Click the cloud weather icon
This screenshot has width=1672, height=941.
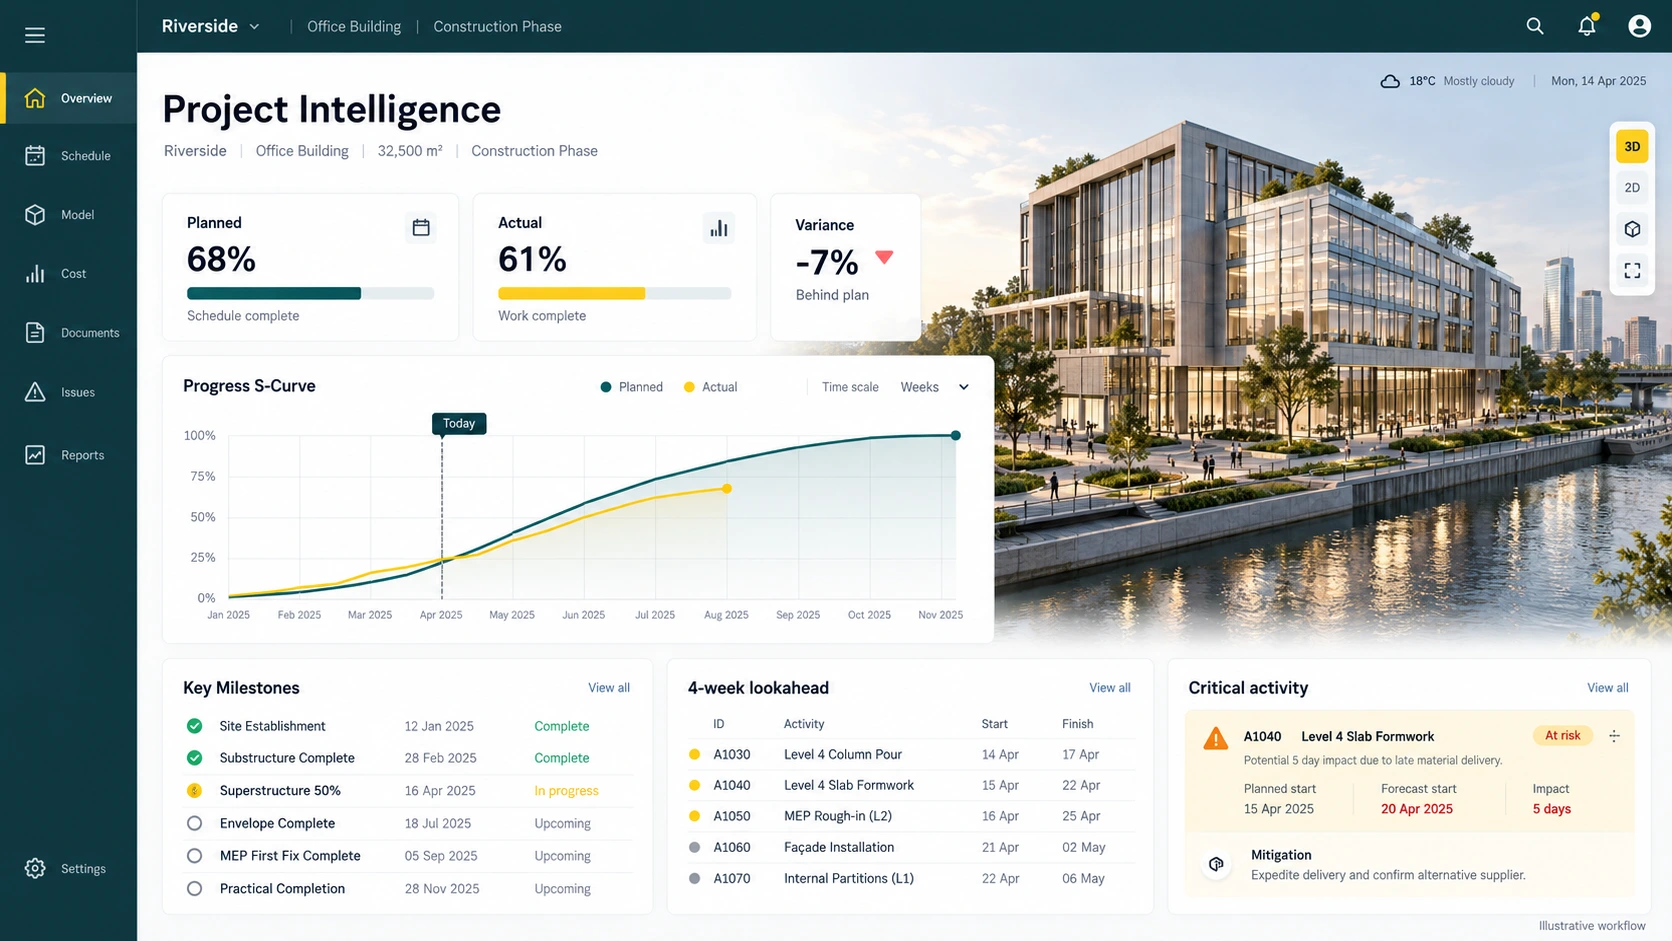(1390, 81)
